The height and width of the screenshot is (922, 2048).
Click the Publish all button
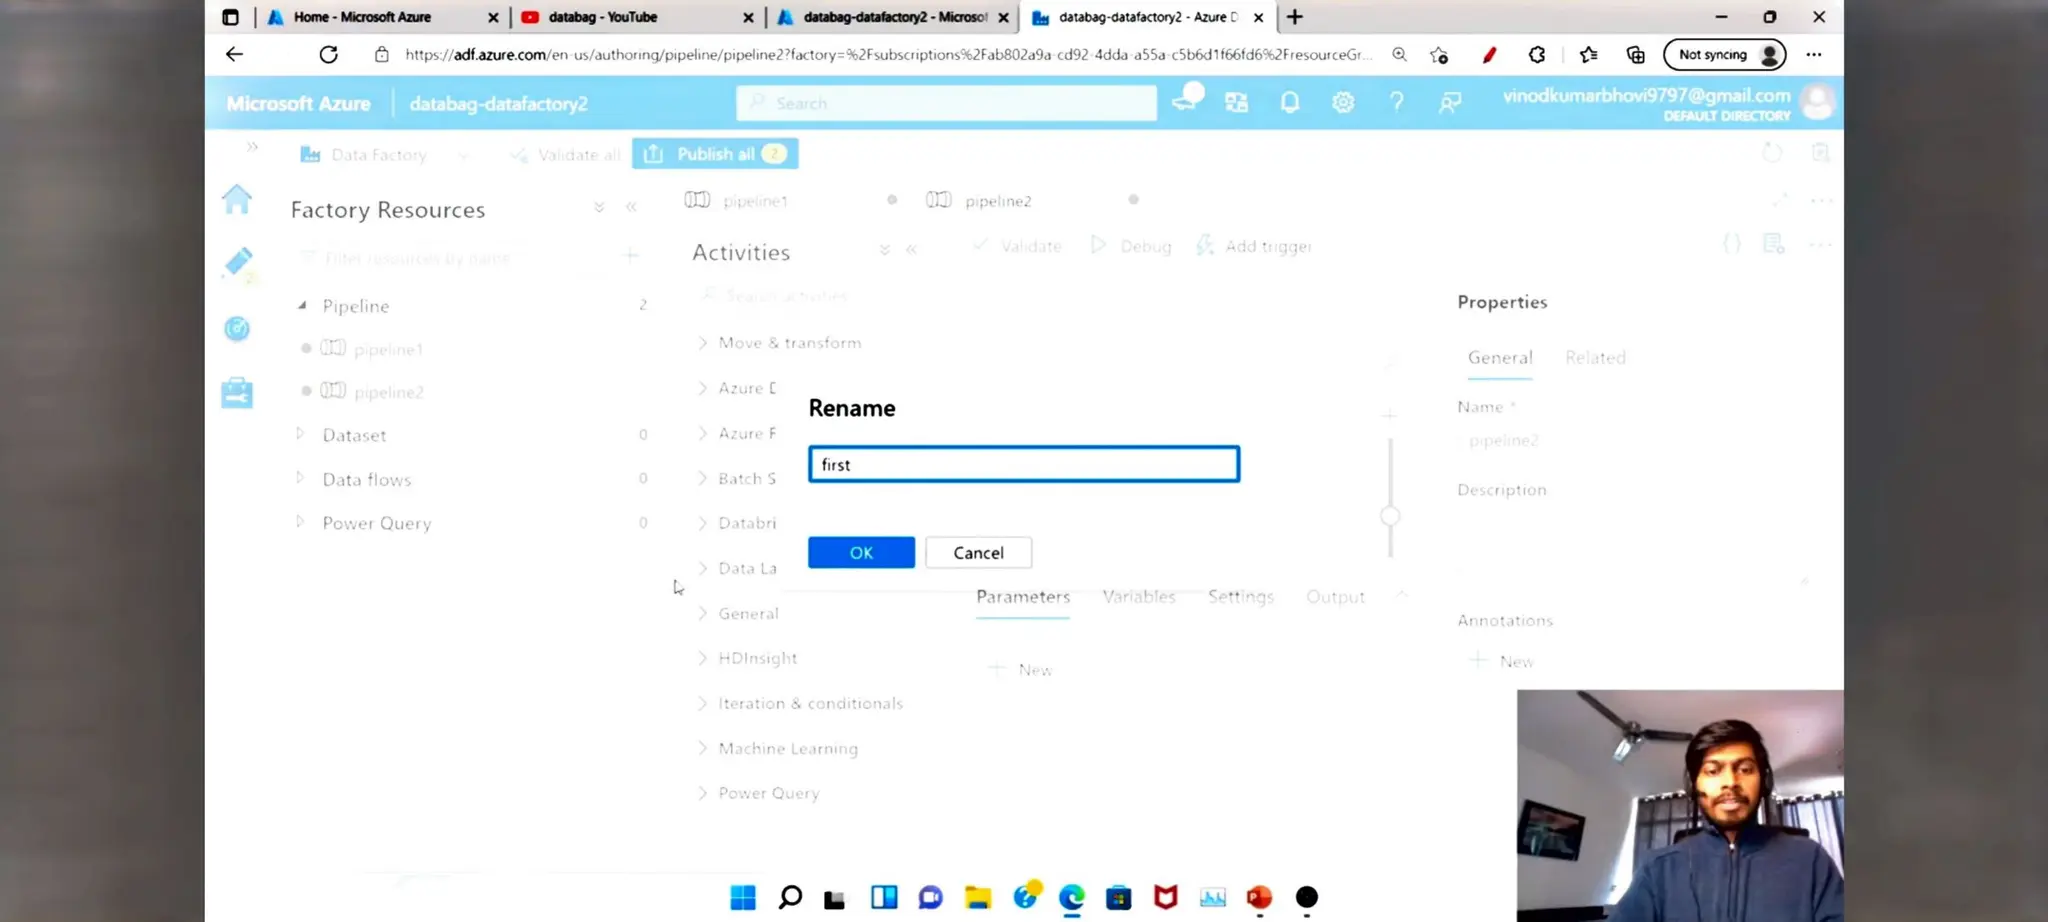pos(715,154)
